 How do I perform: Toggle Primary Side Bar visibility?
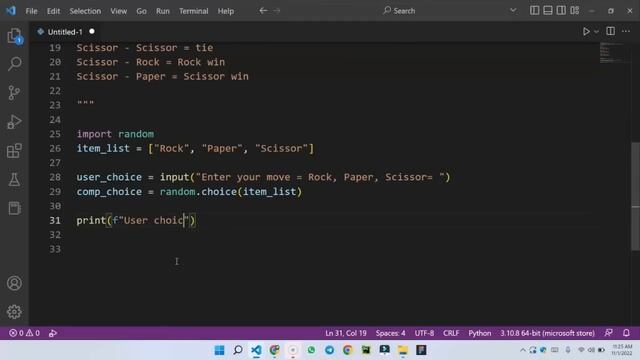534,11
